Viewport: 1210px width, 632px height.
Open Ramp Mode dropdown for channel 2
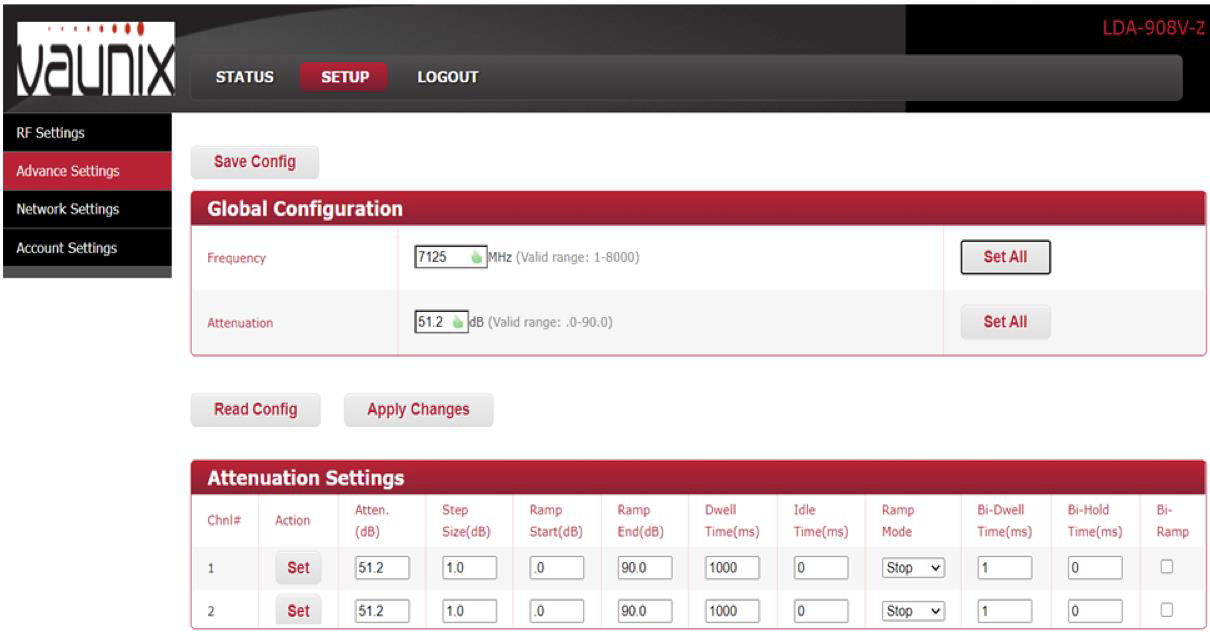point(913,610)
